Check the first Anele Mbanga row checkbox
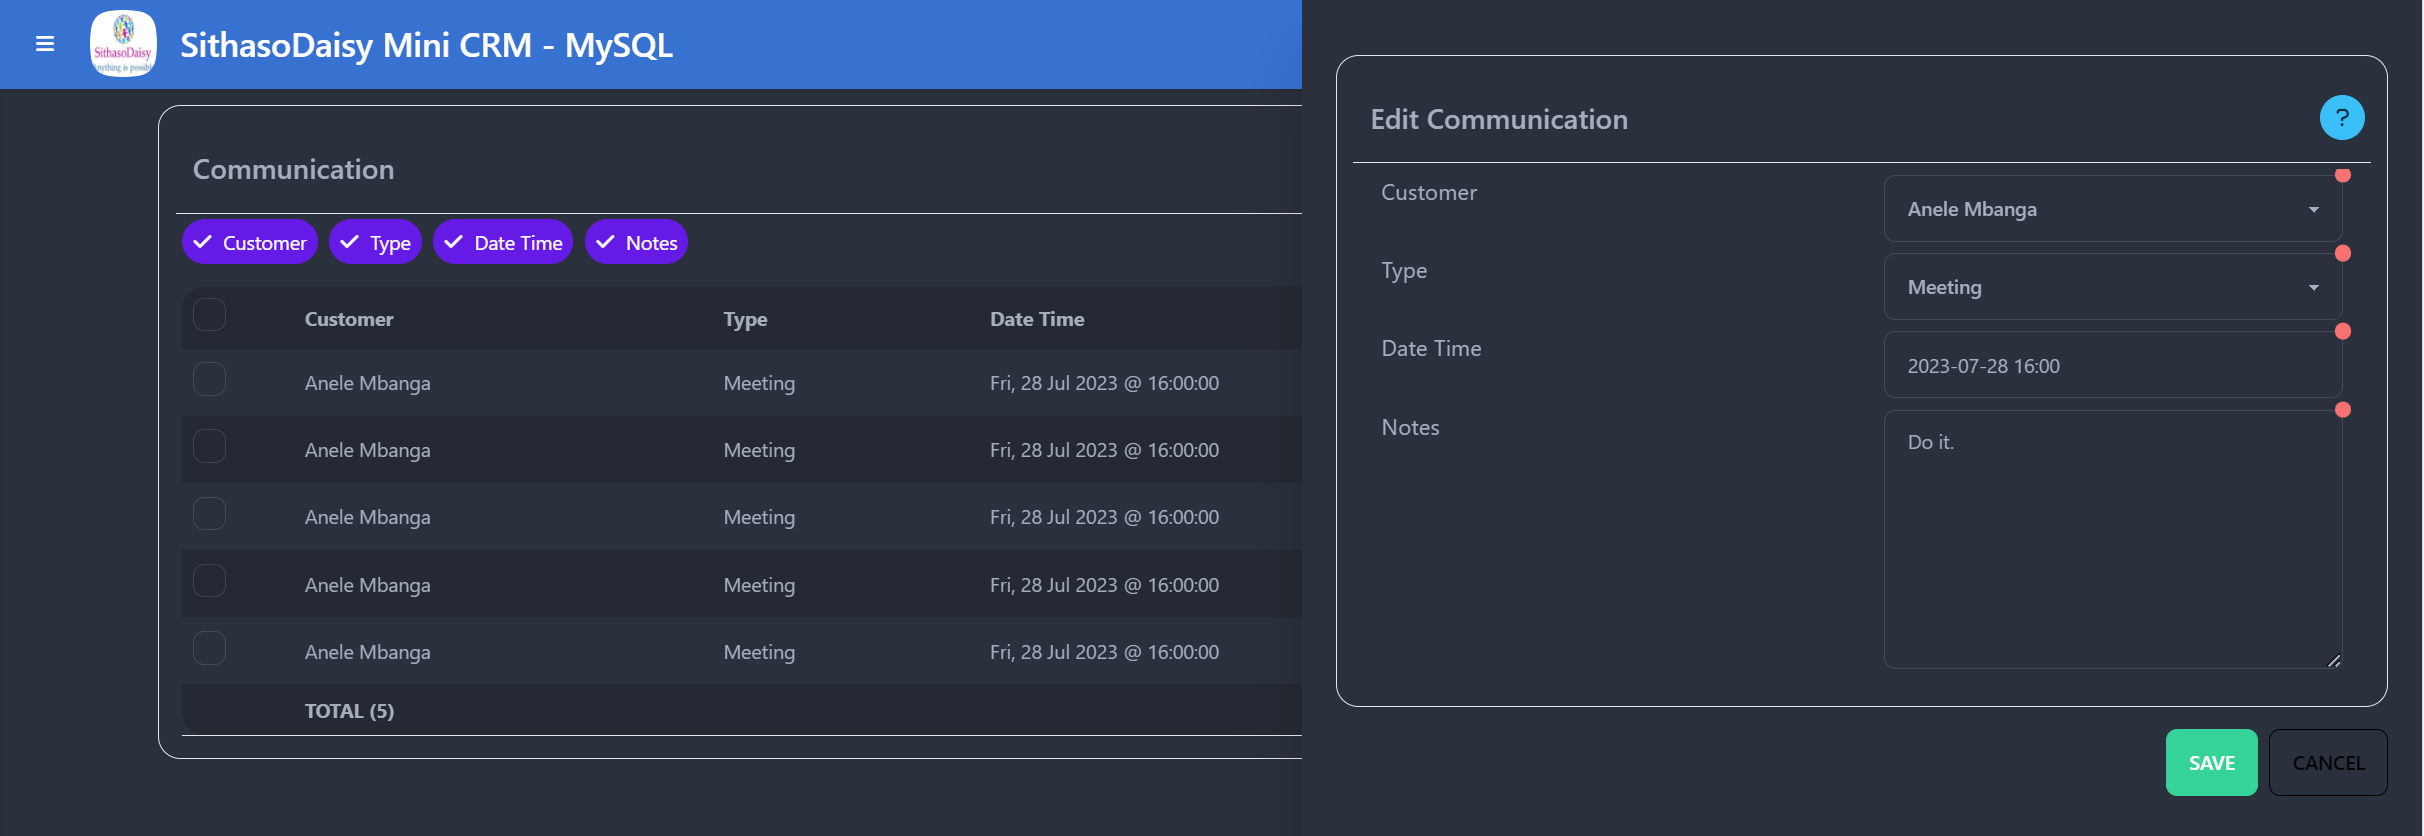 209,380
